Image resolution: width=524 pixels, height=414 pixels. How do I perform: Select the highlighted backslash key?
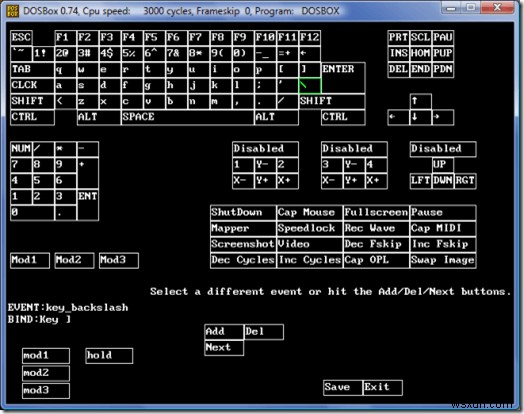pos(309,86)
